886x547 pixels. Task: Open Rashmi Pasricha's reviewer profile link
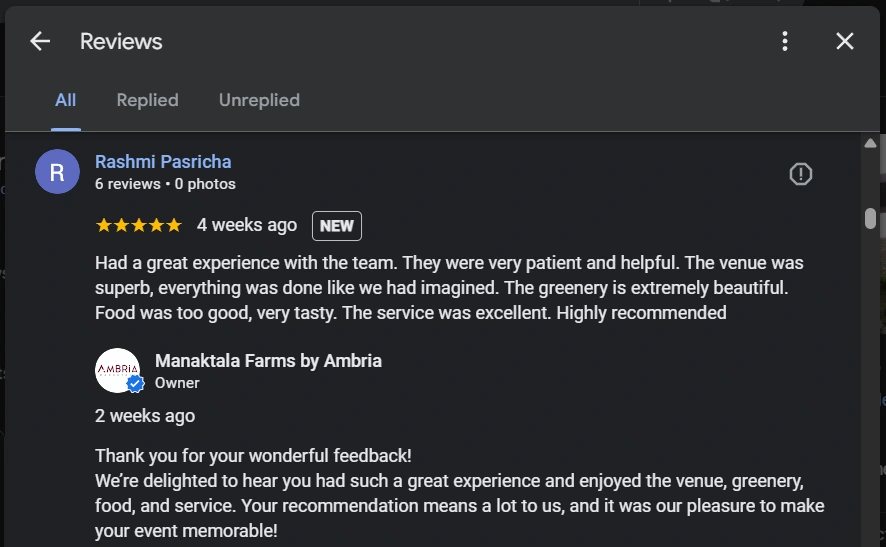pos(163,162)
